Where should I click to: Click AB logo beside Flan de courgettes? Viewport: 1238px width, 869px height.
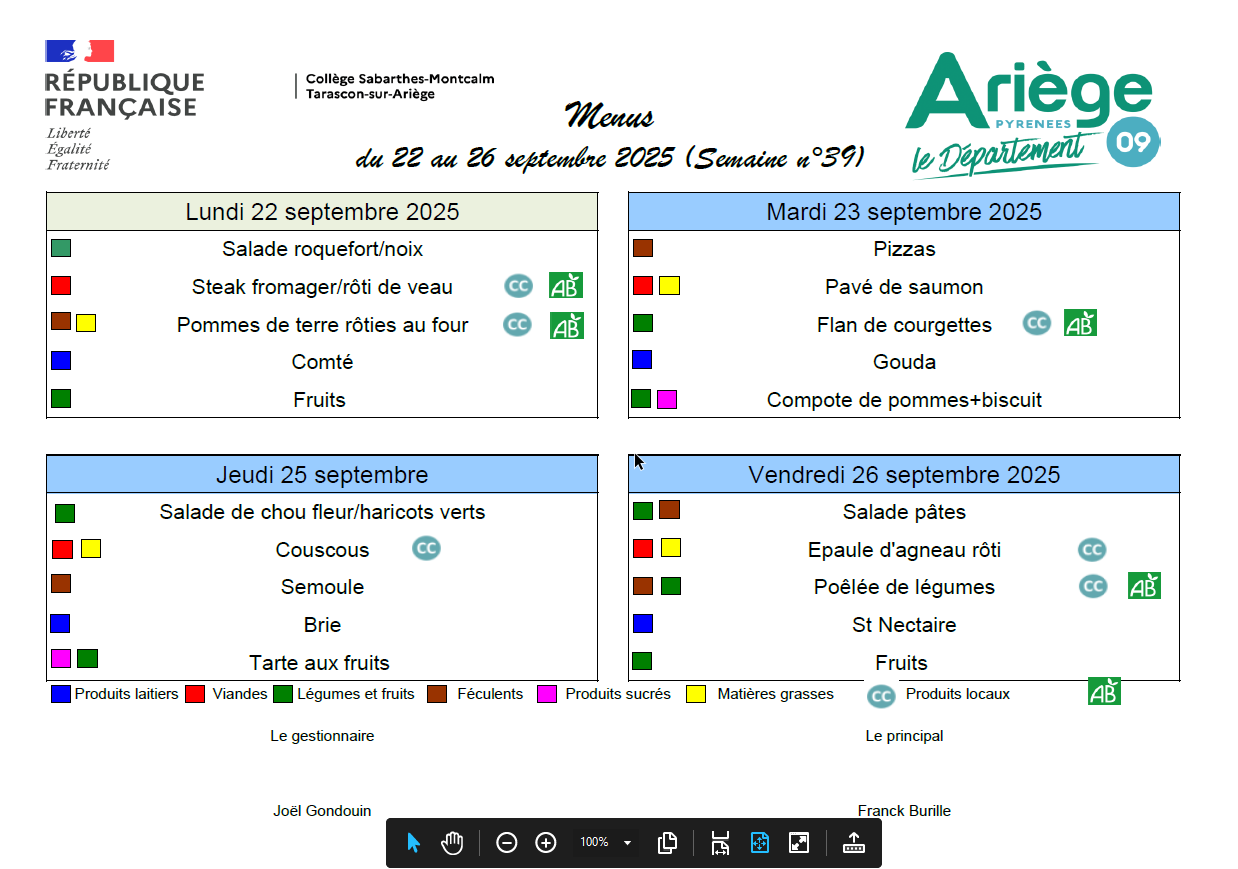1080,322
